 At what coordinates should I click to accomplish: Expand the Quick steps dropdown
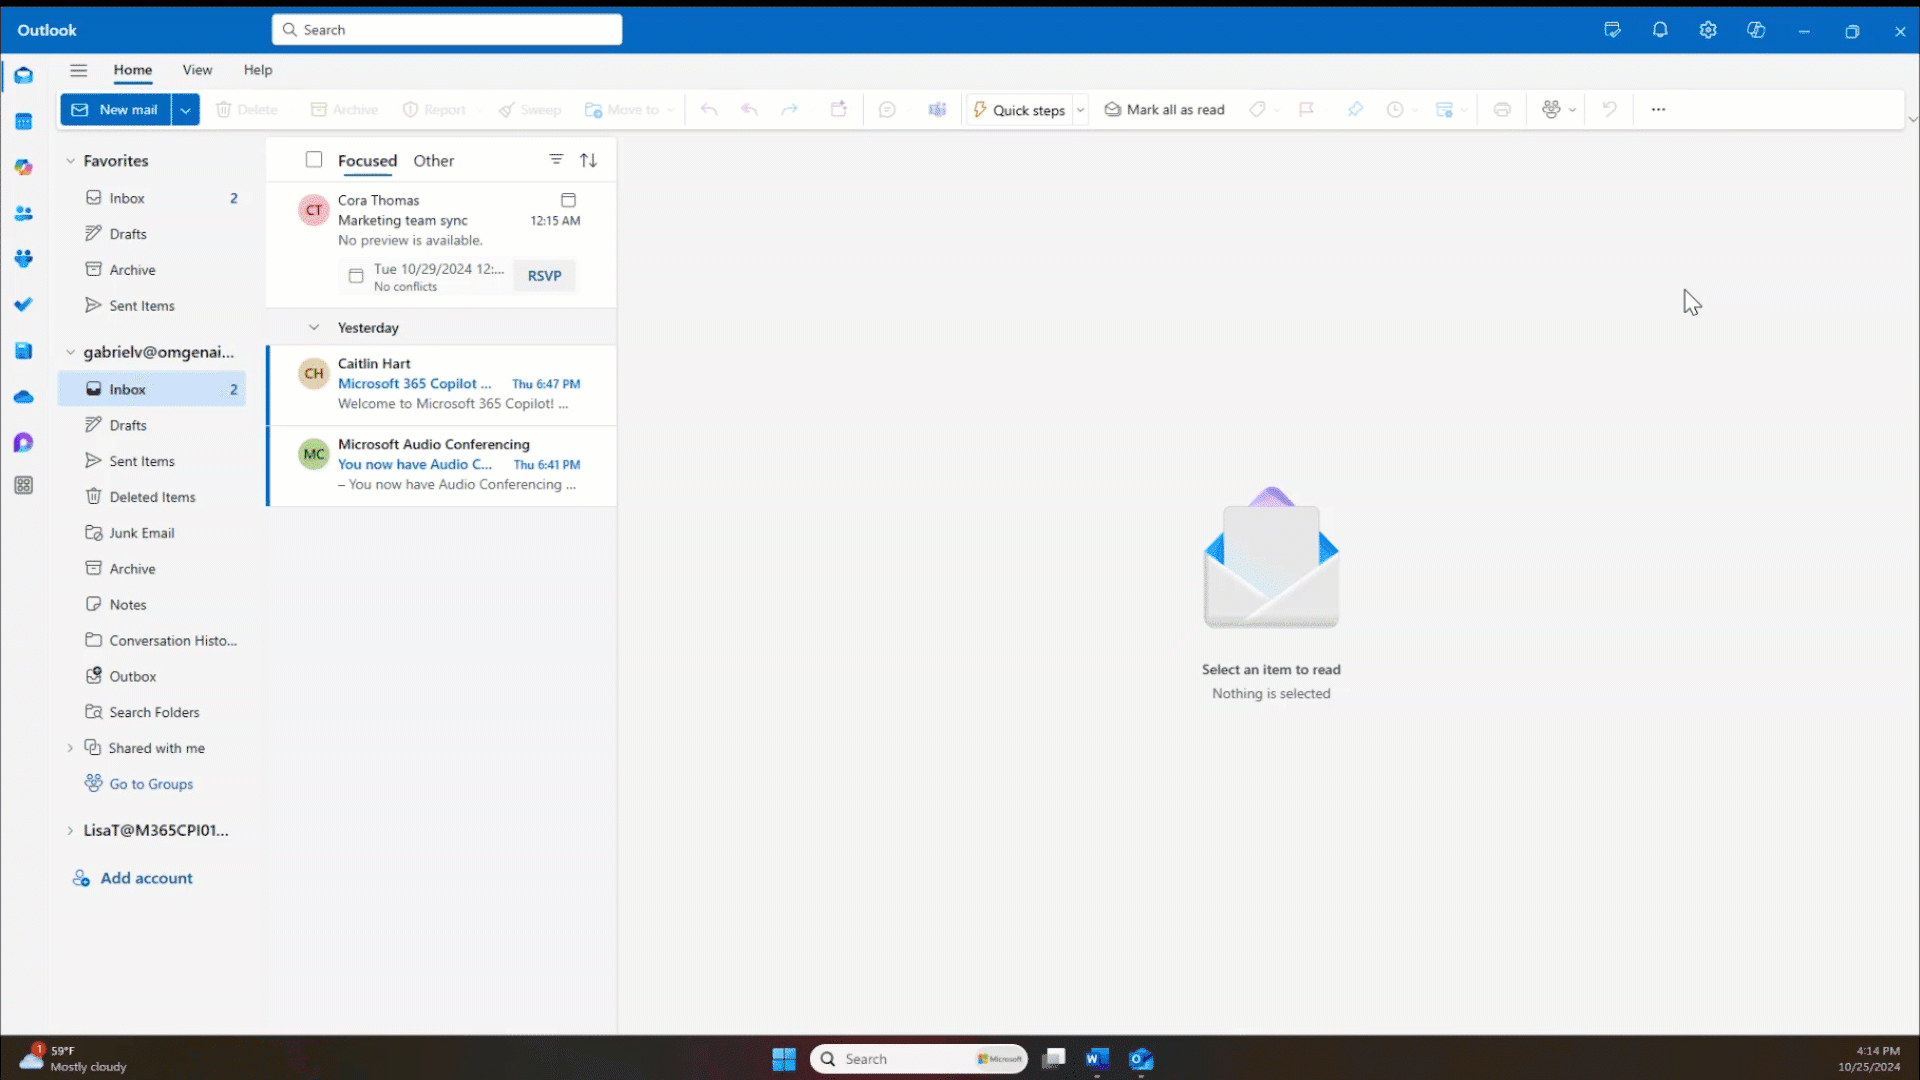click(x=1080, y=110)
